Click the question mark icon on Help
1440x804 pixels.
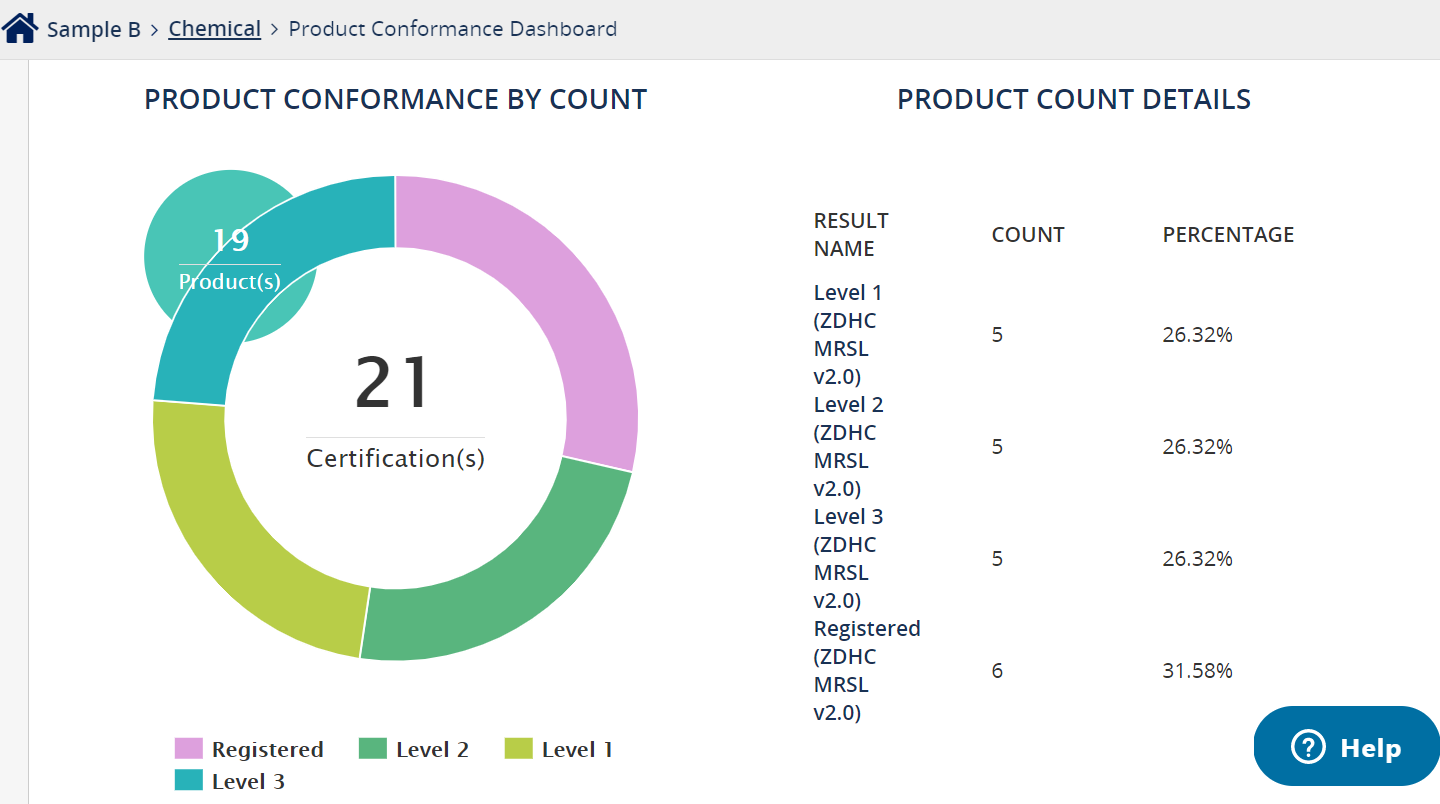click(x=1308, y=747)
